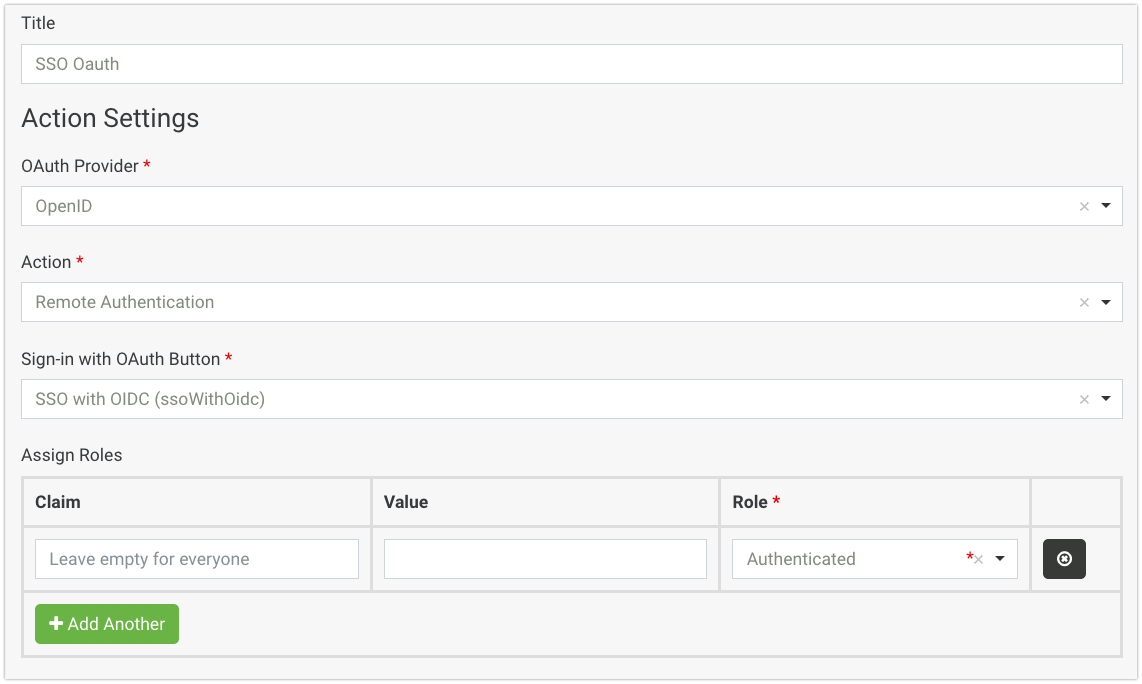
Task: Clear the Authenticated role using x icon
Action: [979, 560]
